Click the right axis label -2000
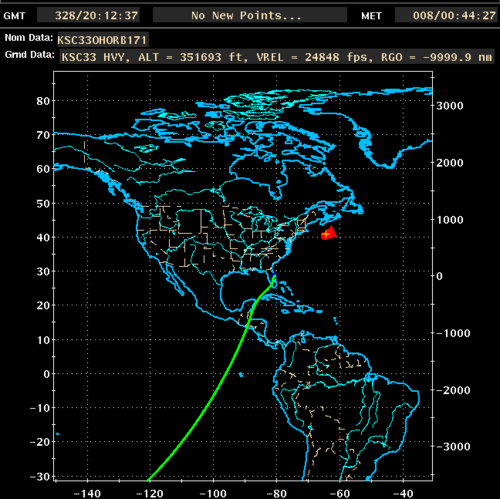The width and height of the screenshot is (500, 499). 453,390
